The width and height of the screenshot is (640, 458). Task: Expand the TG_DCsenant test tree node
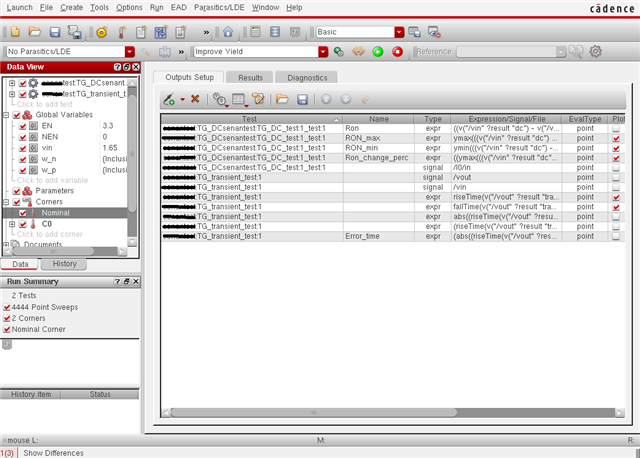(12, 83)
